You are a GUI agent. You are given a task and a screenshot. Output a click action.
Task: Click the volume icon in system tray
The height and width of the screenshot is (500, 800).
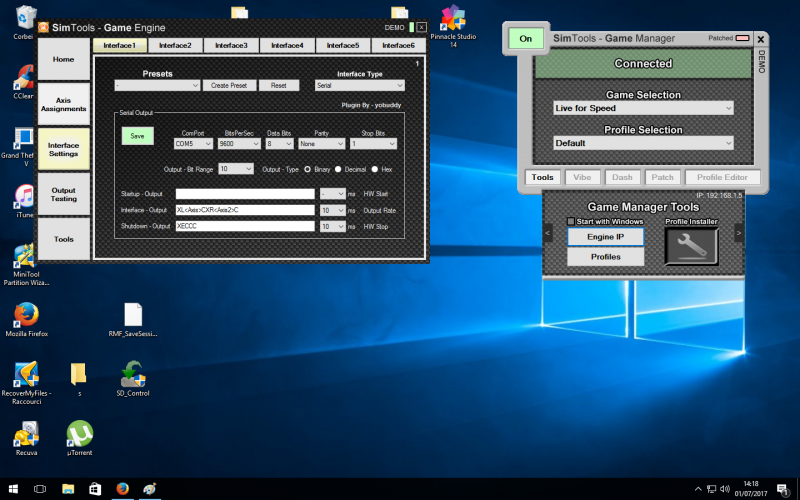coord(724,489)
